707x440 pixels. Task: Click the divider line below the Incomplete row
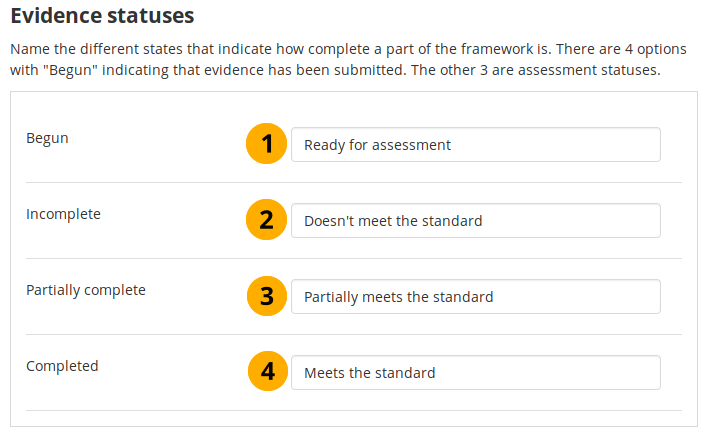[x=353, y=258]
